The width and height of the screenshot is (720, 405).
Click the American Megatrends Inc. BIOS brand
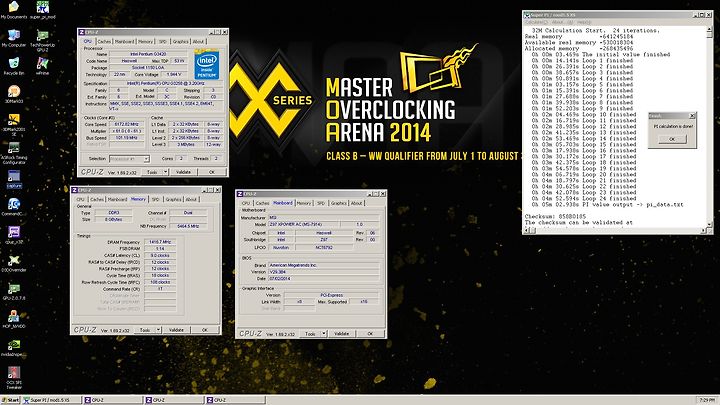coord(323,265)
